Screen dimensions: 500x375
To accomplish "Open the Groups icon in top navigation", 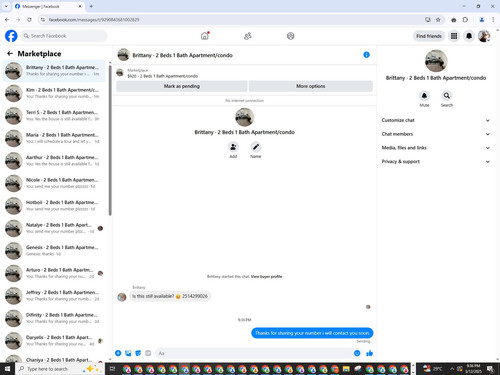I will 291,36.
